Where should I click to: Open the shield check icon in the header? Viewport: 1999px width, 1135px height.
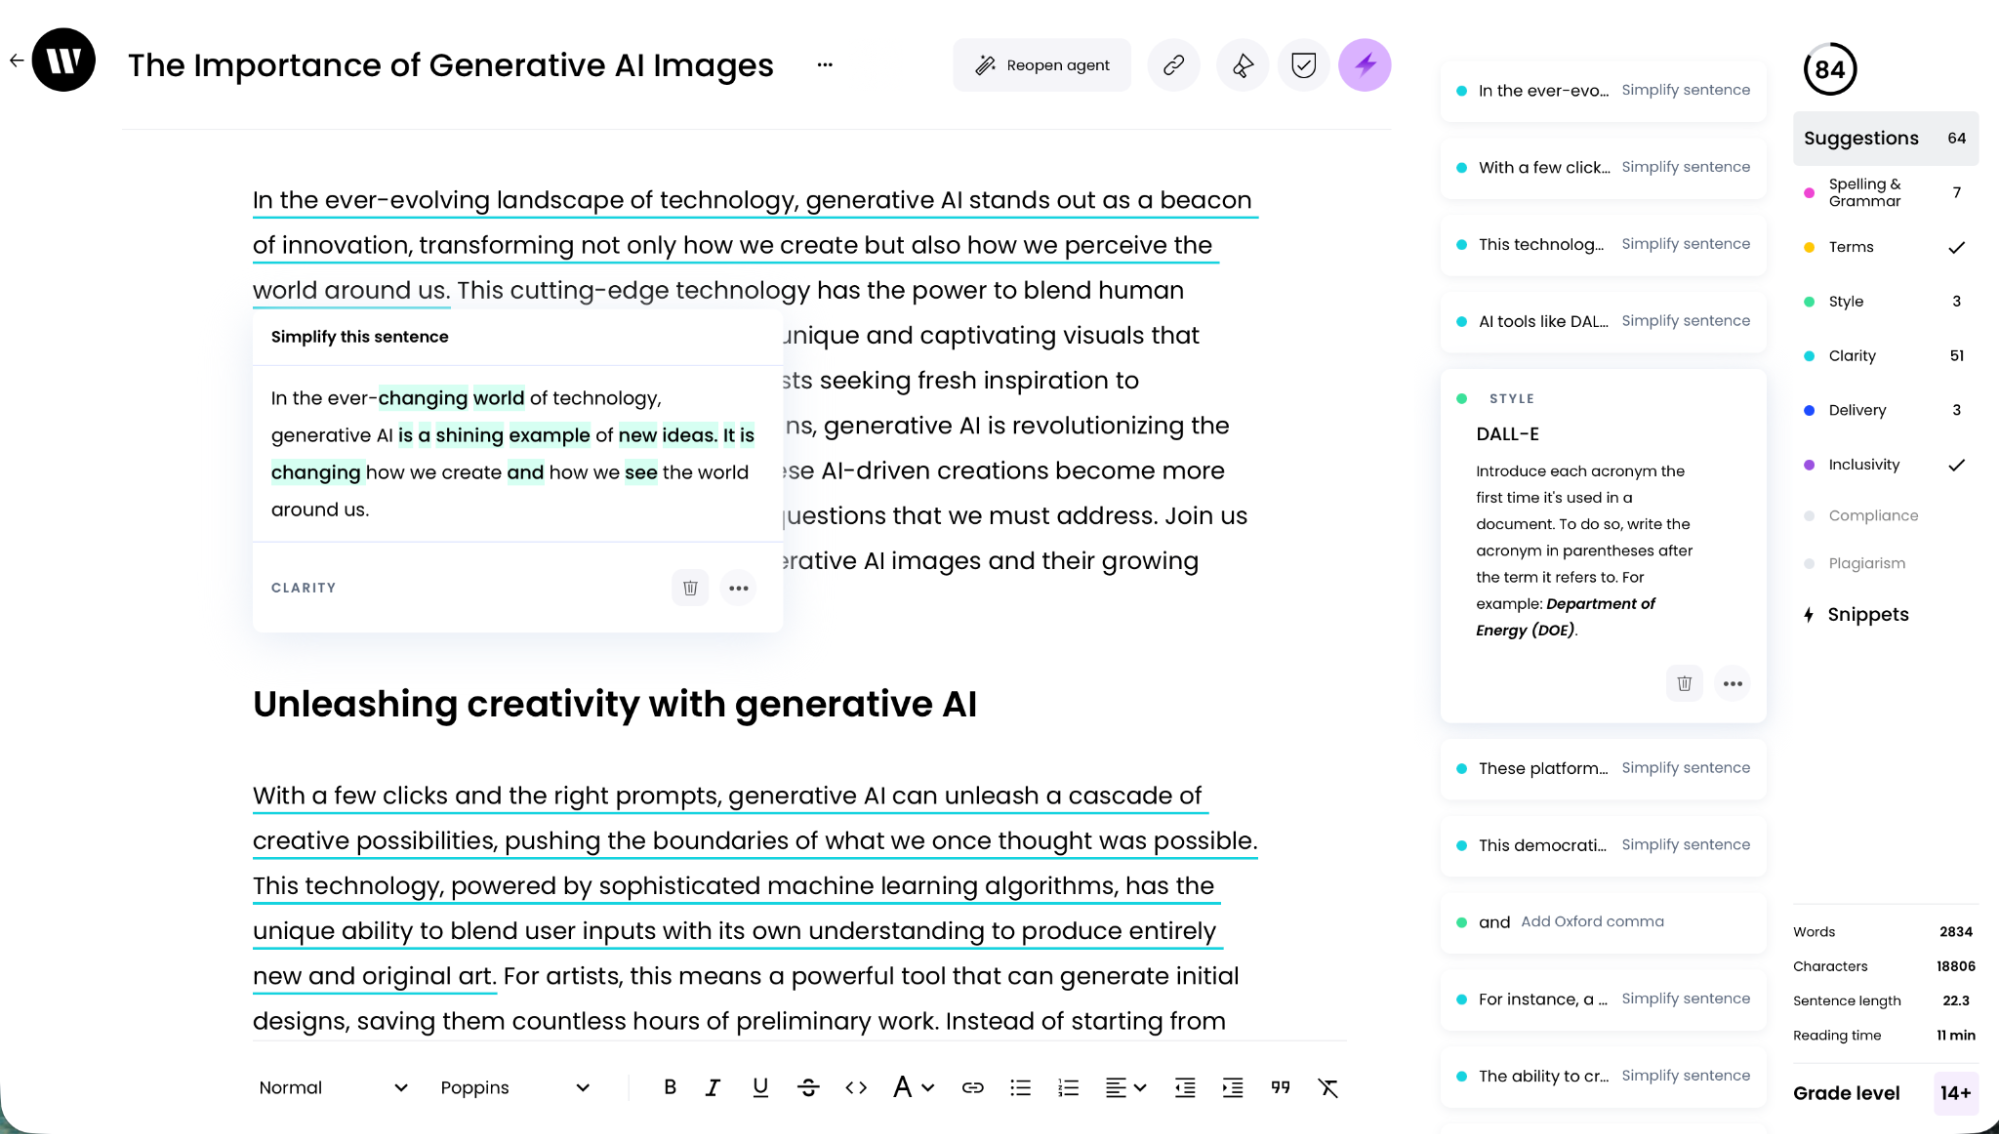coord(1303,64)
